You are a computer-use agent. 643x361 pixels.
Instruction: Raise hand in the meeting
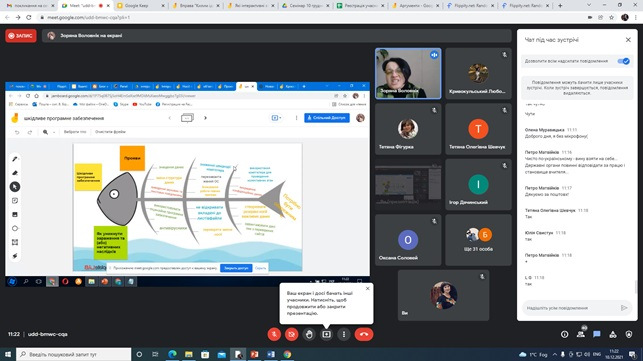[309, 334]
